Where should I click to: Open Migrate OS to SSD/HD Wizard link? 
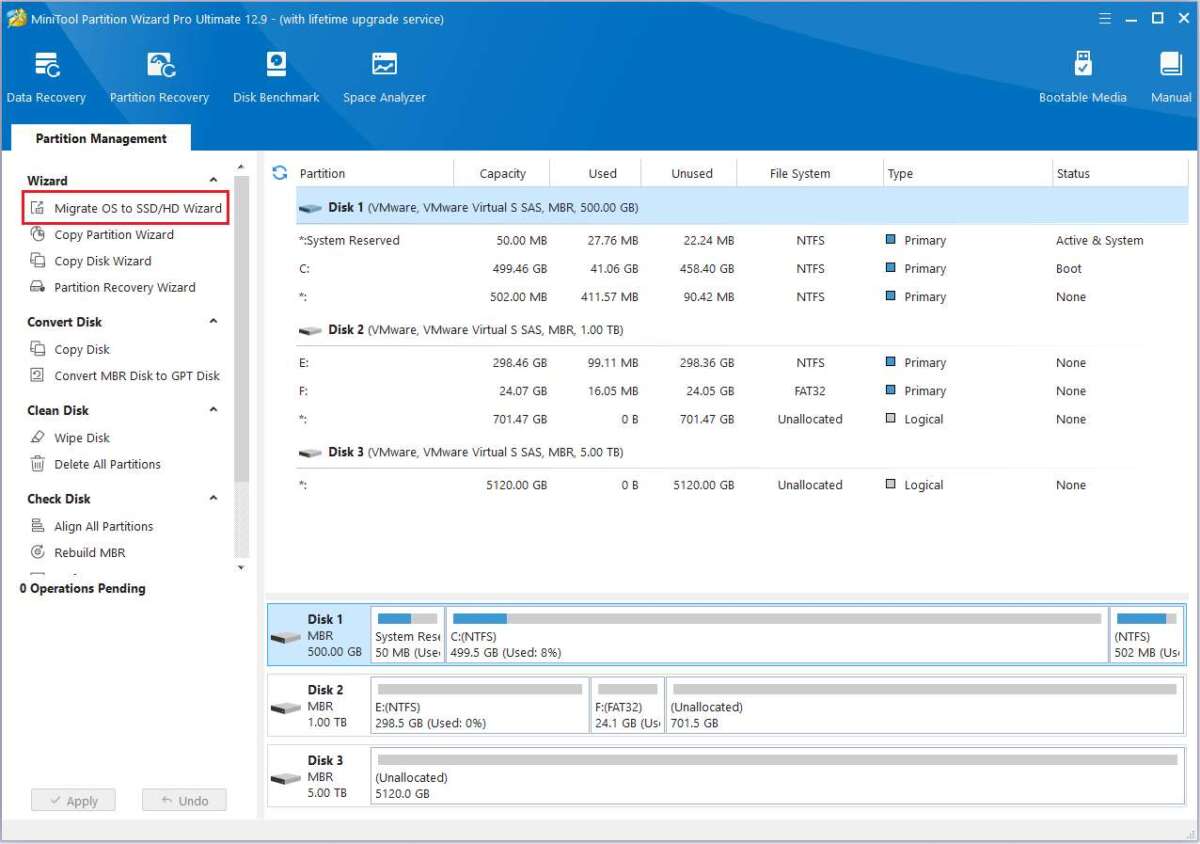(x=138, y=208)
